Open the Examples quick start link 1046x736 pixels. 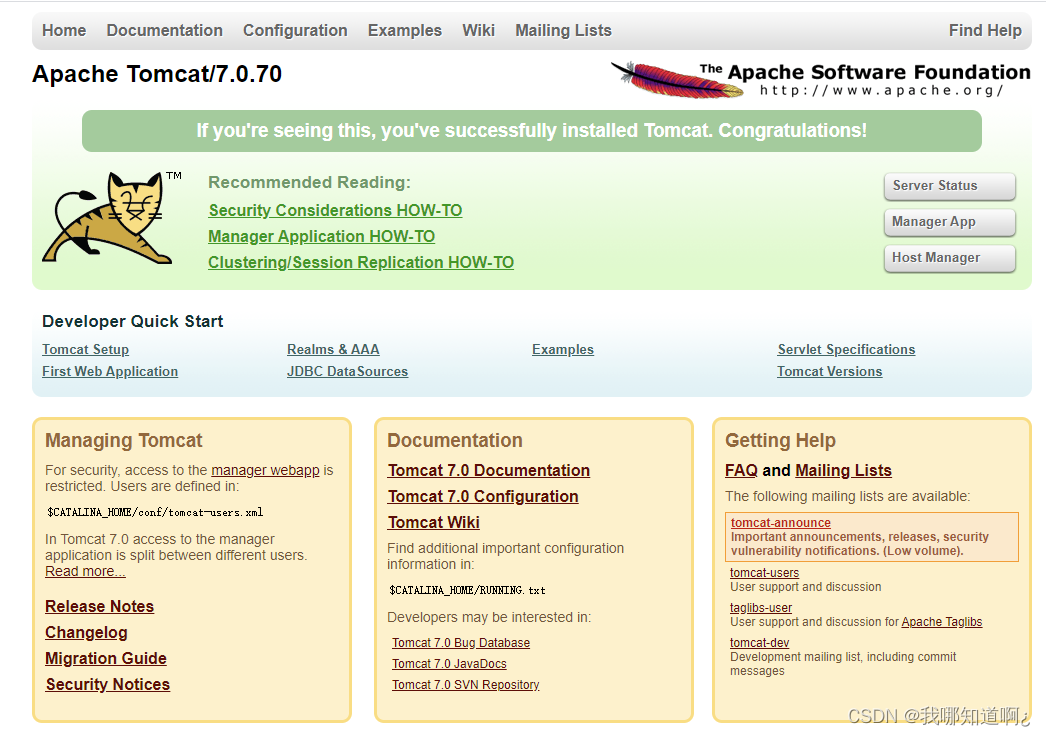(562, 350)
